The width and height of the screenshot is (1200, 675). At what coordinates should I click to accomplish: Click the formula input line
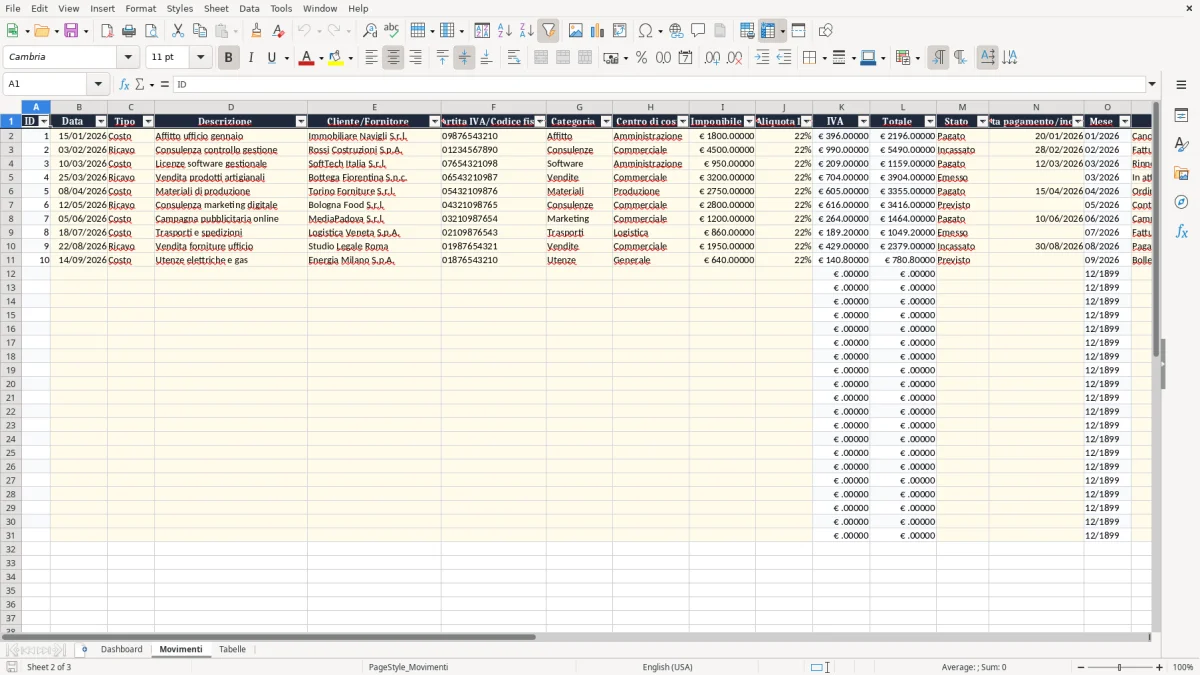pyautogui.click(x=659, y=85)
